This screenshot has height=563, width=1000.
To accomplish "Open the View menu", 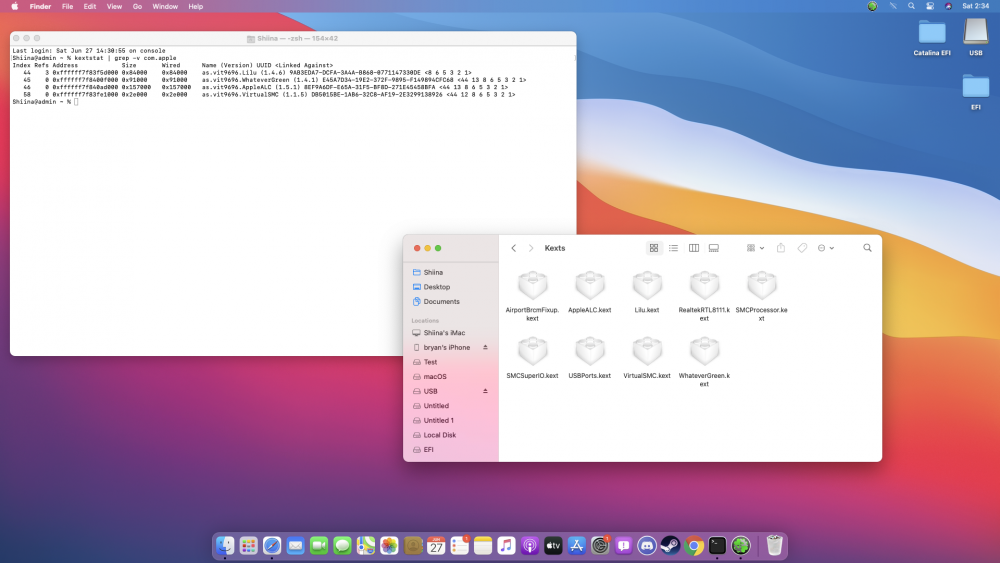I will [x=114, y=6].
